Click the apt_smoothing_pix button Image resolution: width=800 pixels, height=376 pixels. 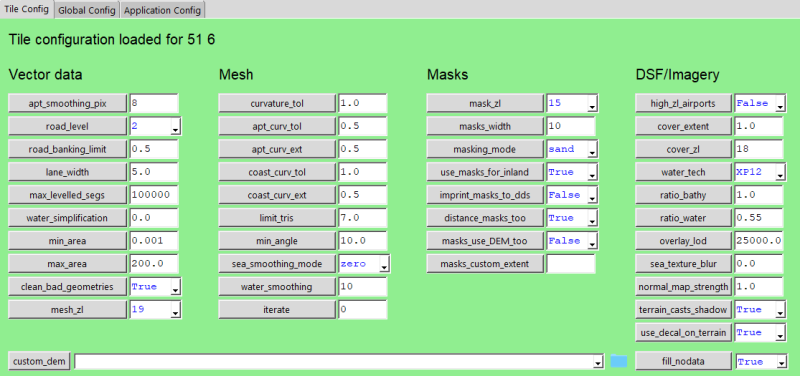67,104
